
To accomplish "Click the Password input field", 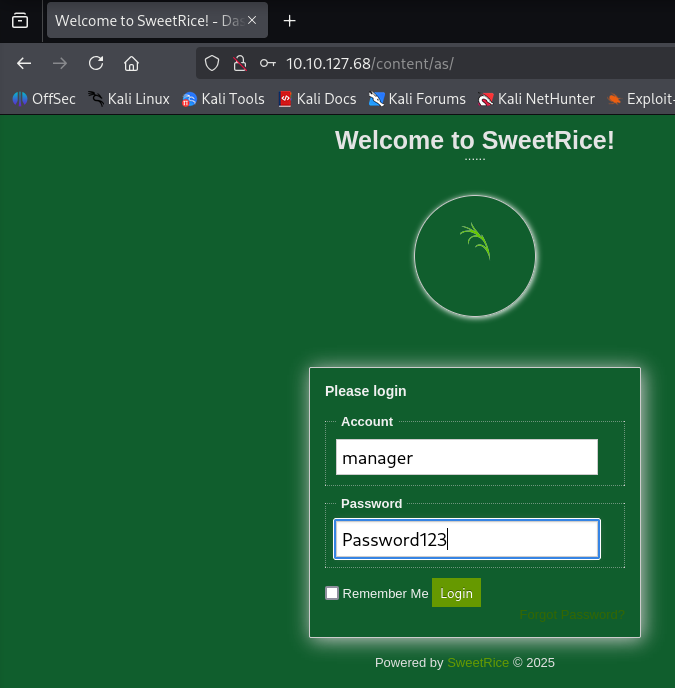I will pos(467,539).
